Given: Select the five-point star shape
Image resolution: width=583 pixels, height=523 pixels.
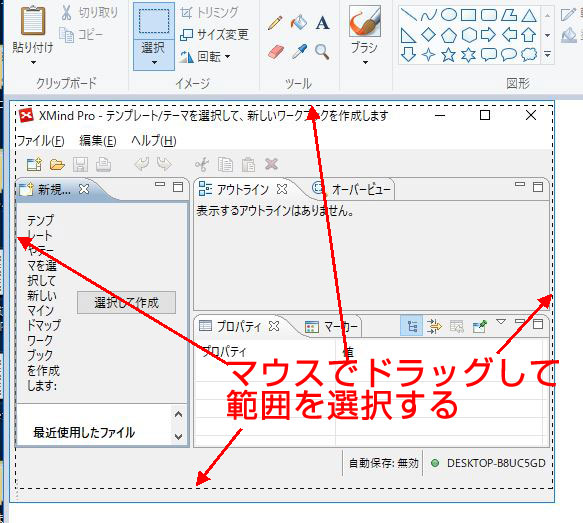Looking at the screenshot, I should click(448, 55).
